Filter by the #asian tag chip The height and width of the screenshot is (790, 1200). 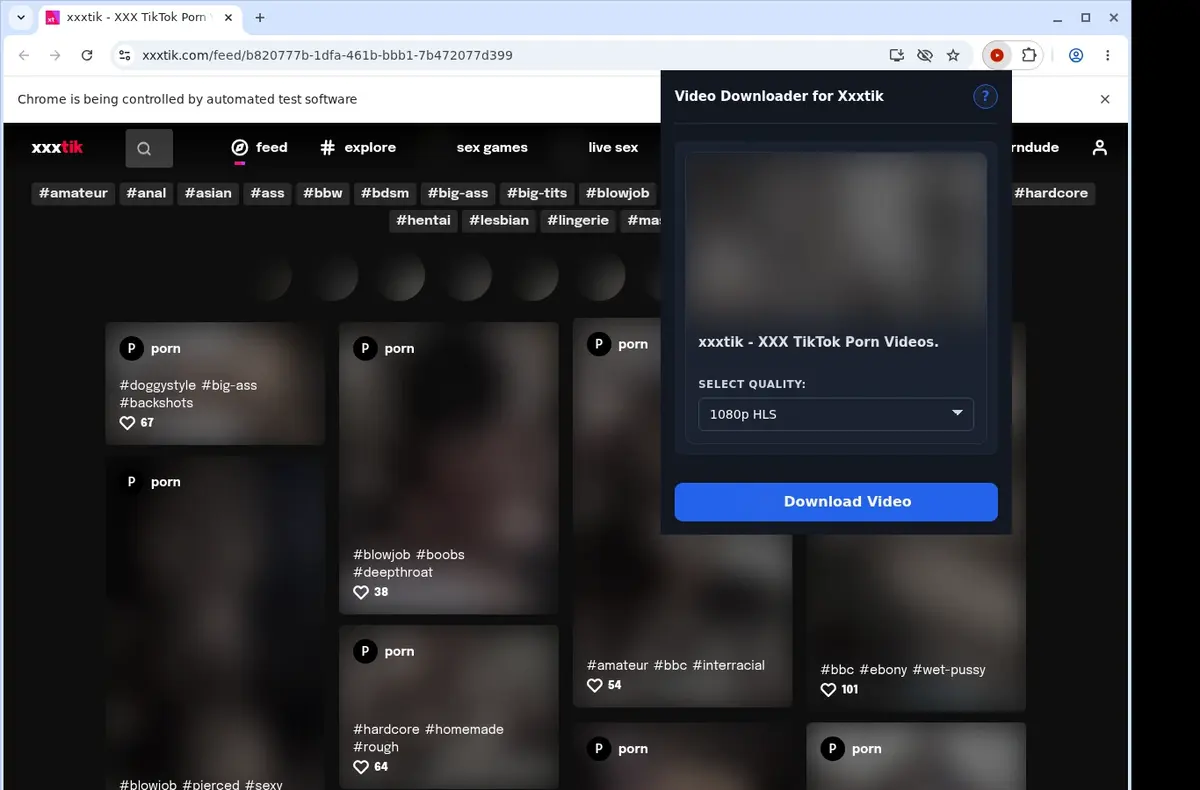click(208, 193)
